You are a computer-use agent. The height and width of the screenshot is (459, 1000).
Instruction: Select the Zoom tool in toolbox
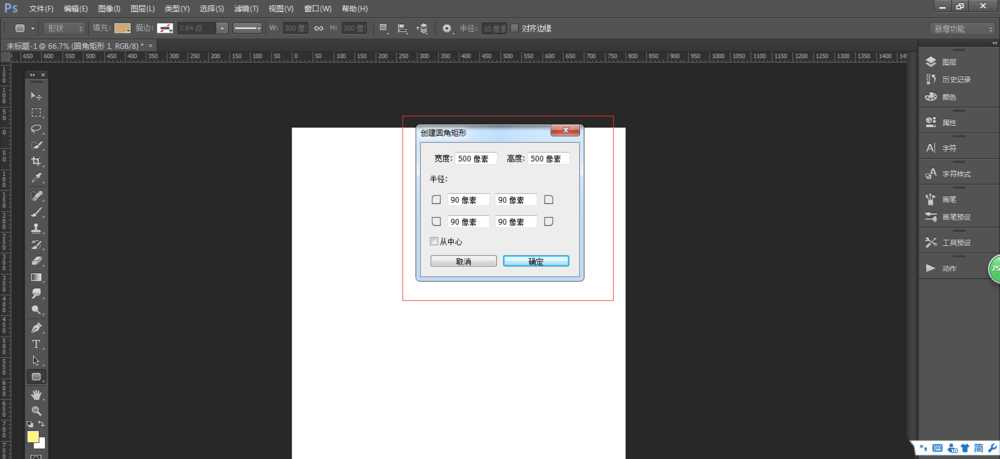(36, 411)
